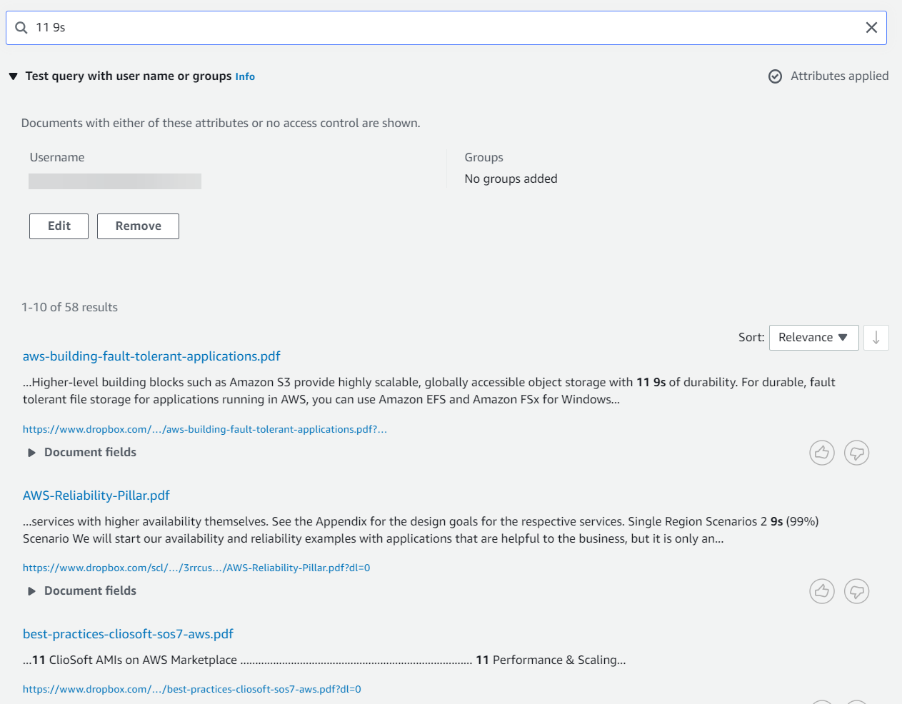The width and height of the screenshot is (902, 704).
Task: Thumbs up the fault-tolerant applications result
Action: tap(821, 453)
